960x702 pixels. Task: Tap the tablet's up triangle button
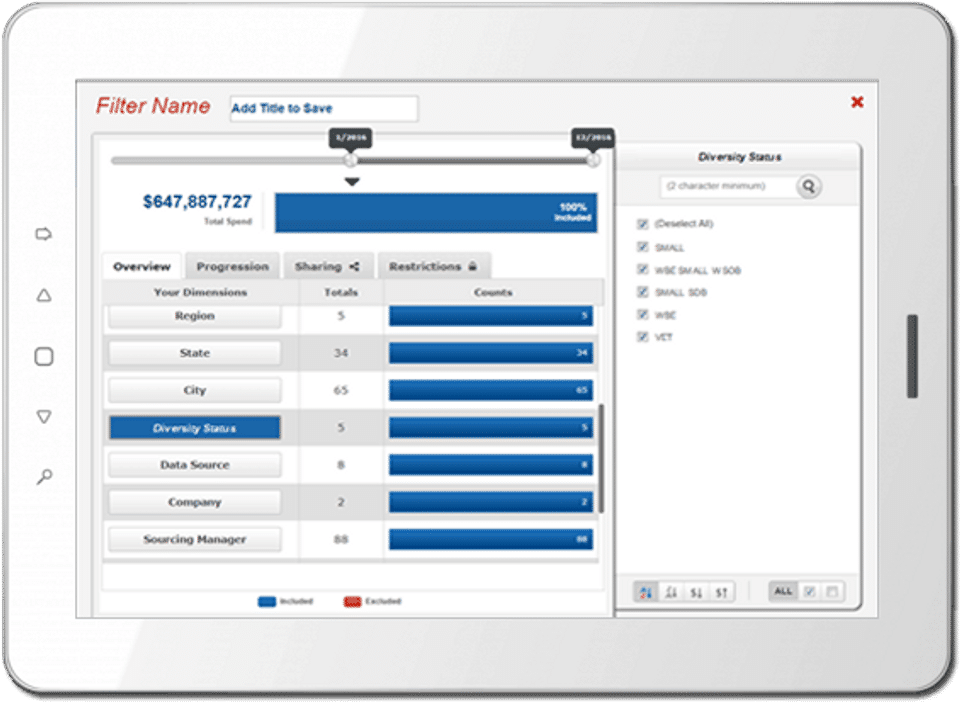44,296
